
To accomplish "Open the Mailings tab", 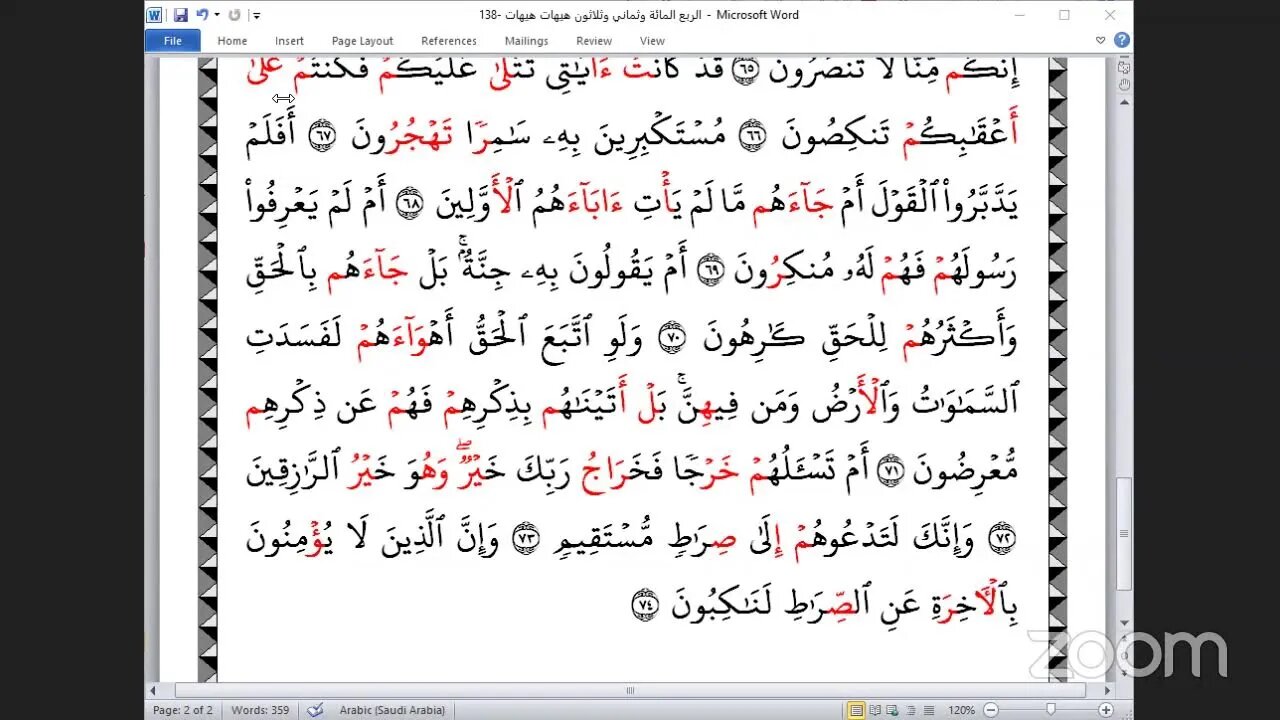I will (526, 41).
